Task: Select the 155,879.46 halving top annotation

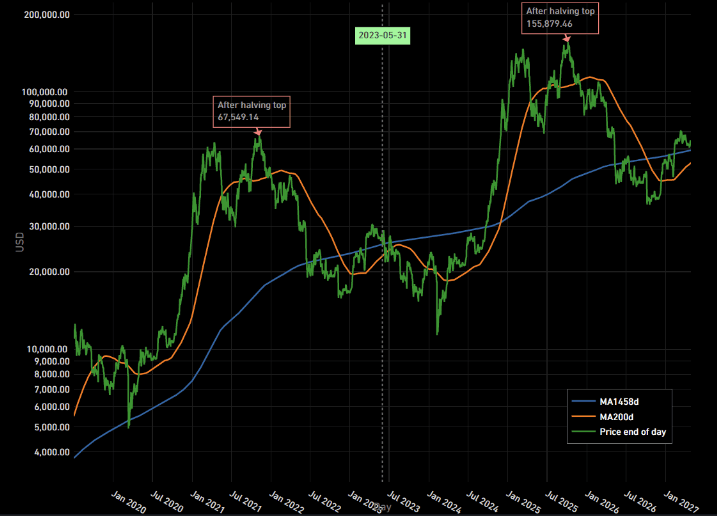Action: click(561, 18)
